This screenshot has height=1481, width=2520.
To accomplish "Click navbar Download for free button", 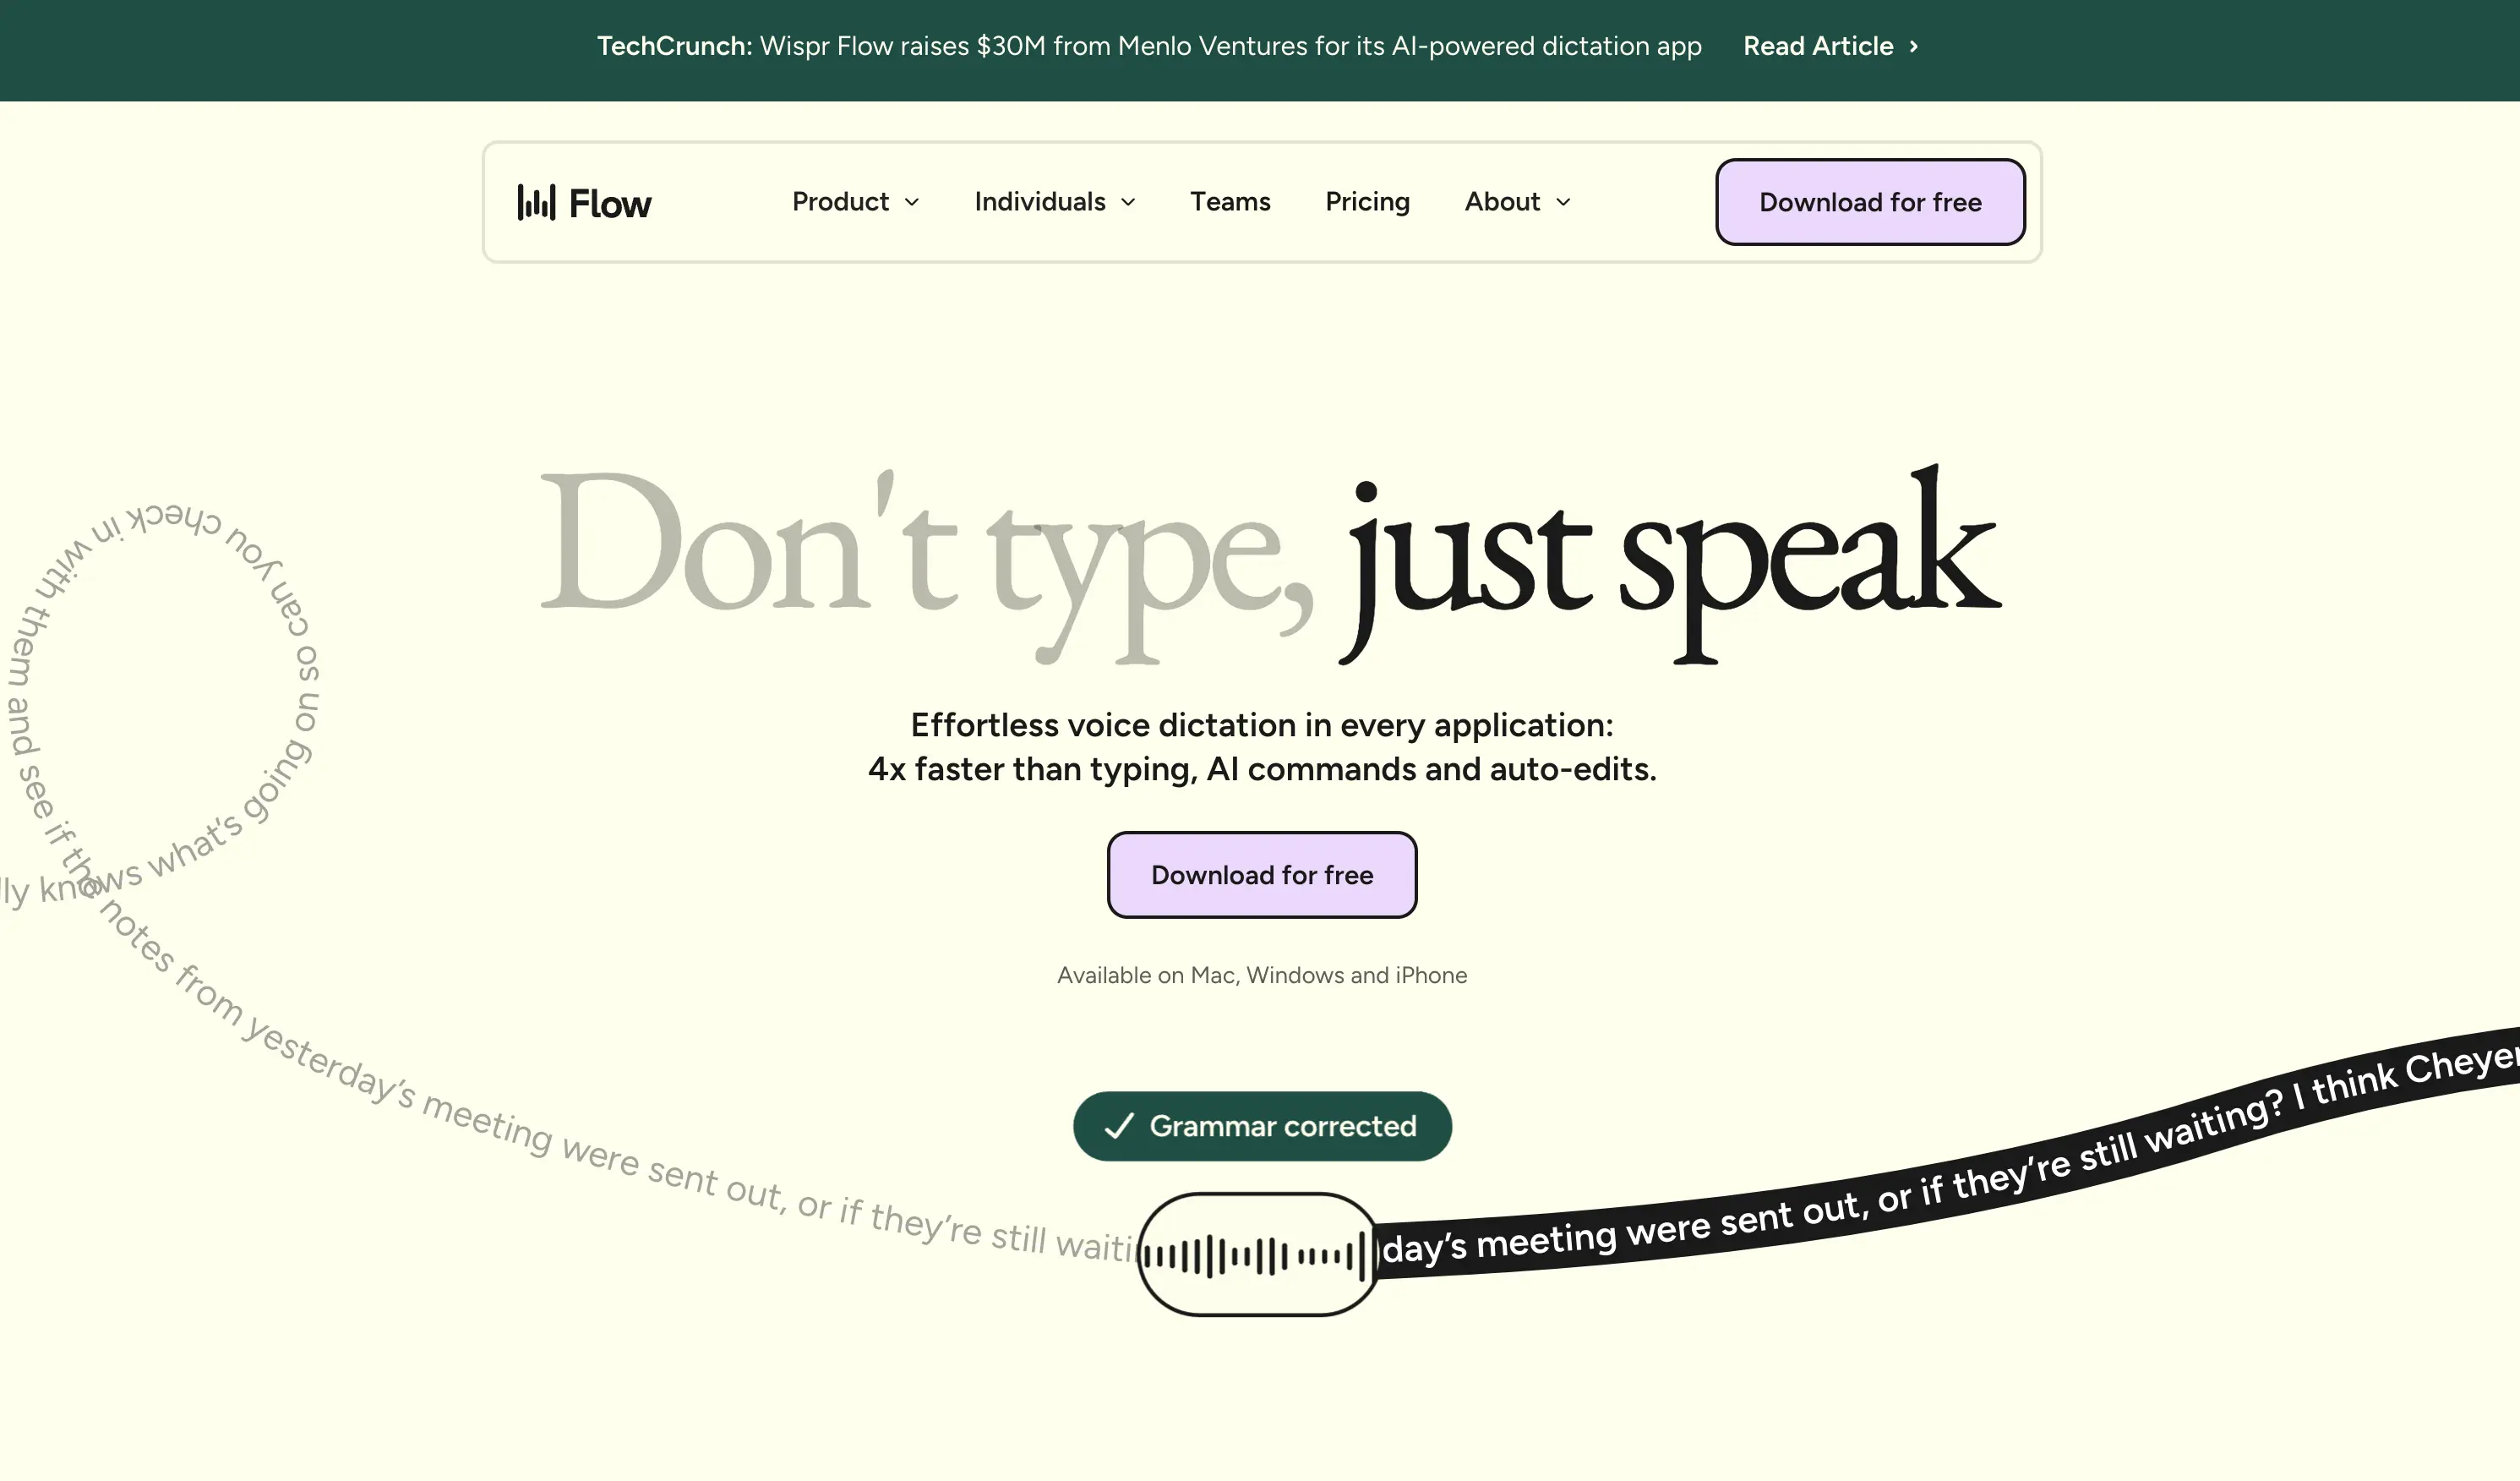I will [x=1870, y=202].
